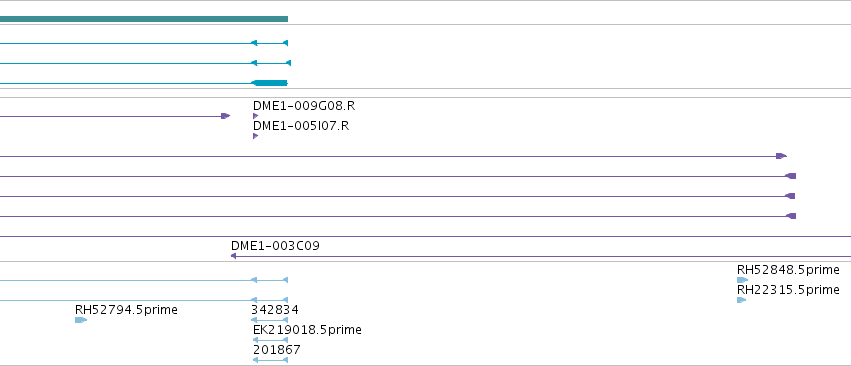The width and height of the screenshot is (851, 366).
Task: Click the small arrow under DME1-009G08.R
Action: click(x=256, y=116)
